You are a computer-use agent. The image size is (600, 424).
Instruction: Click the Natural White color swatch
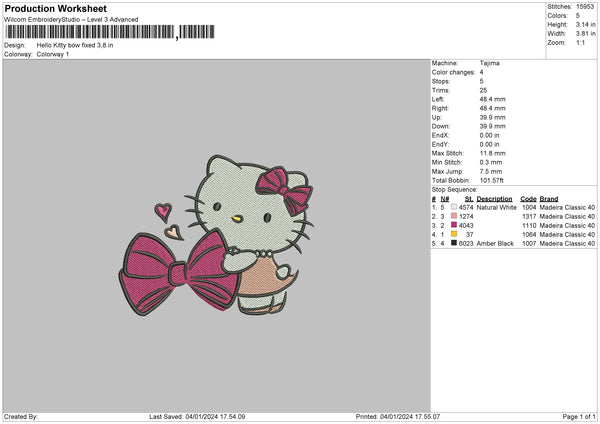pos(455,207)
